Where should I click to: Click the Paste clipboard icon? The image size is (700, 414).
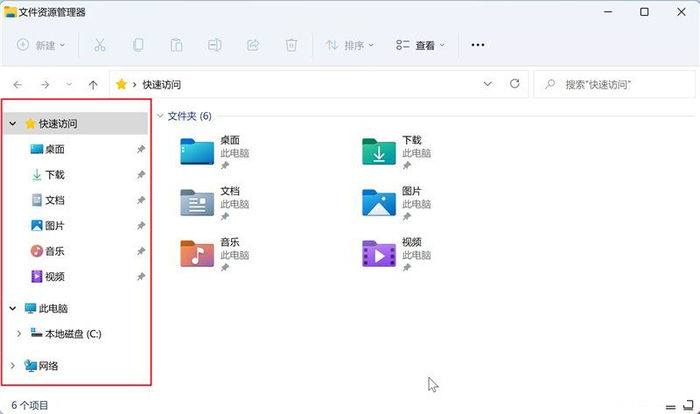coord(176,45)
